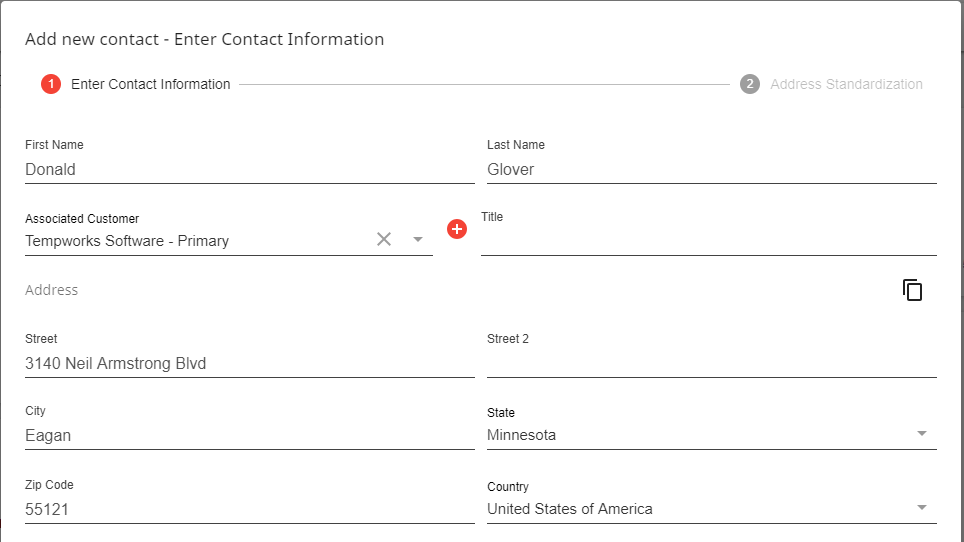Click the red plus add customer icon
Image resolution: width=964 pixels, height=542 pixels.
(457, 229)
